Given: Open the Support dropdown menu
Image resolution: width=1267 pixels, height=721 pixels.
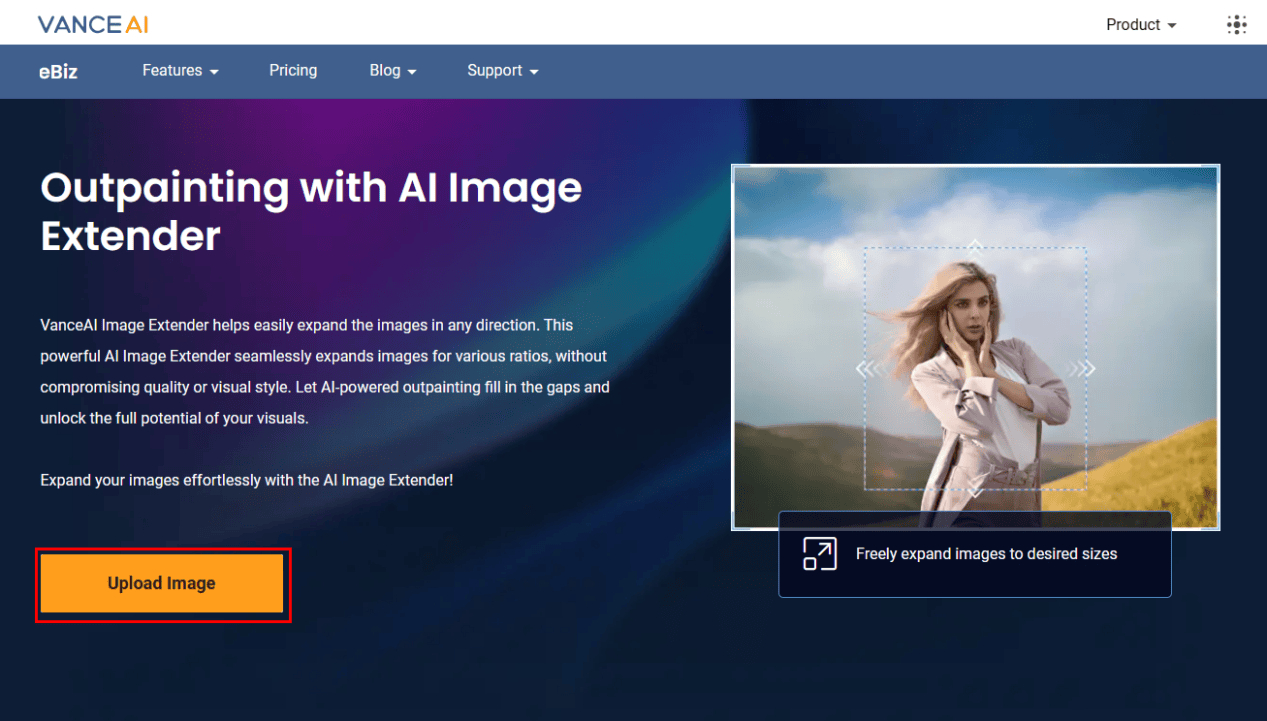Looking at the screenshot, I should point(502,71).
